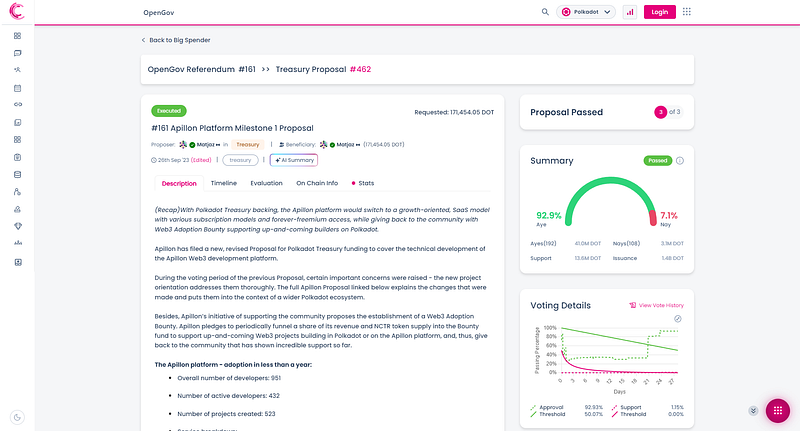Toggle dark mode moon icon in sidebar
This screenshot has width=800, height=431.
tap(17, 417)
